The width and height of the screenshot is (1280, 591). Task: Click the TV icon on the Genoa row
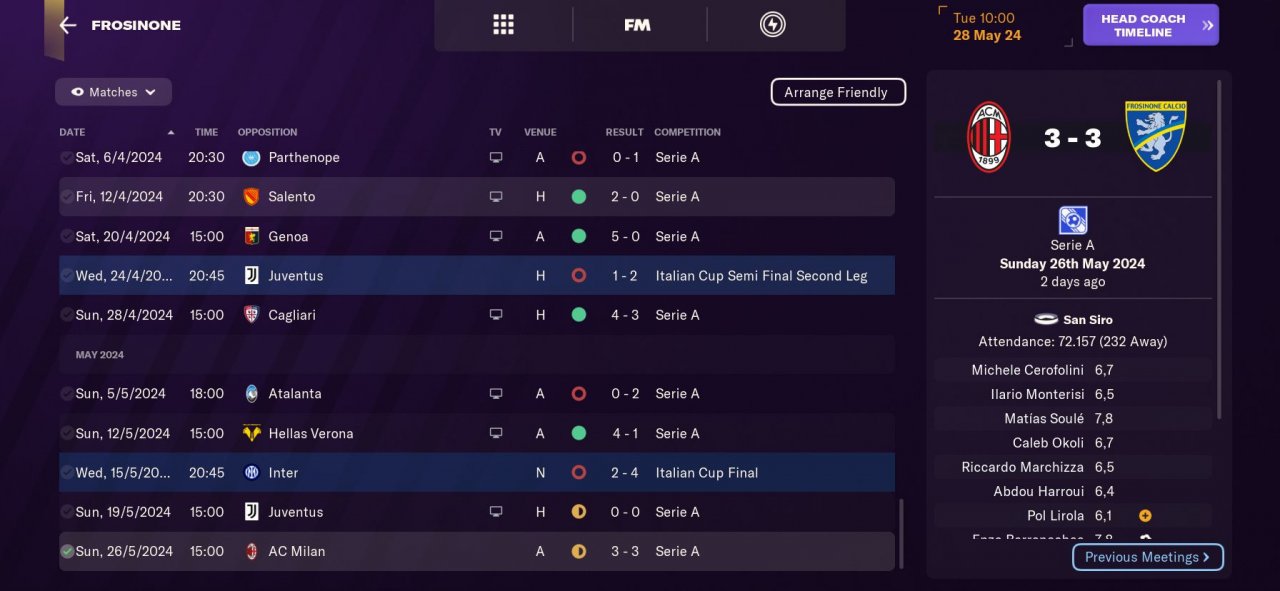tap(495, 237)
